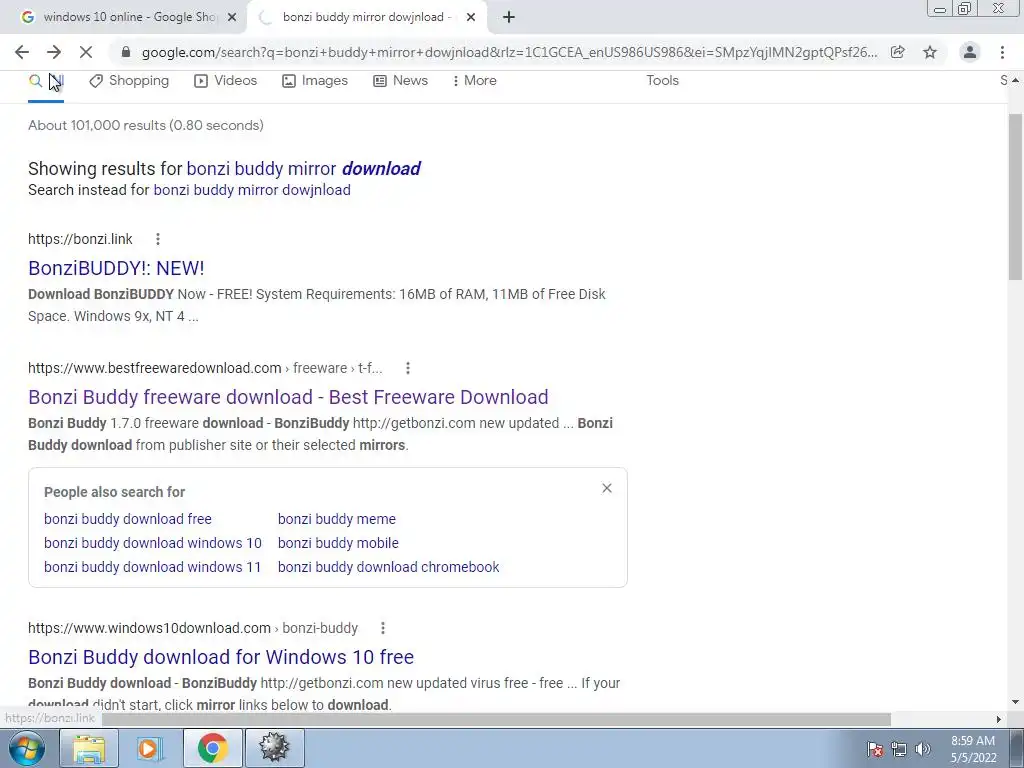Bookmark this page with the star icon
This screenshot has height=768, width=1024.
[930, 52]
